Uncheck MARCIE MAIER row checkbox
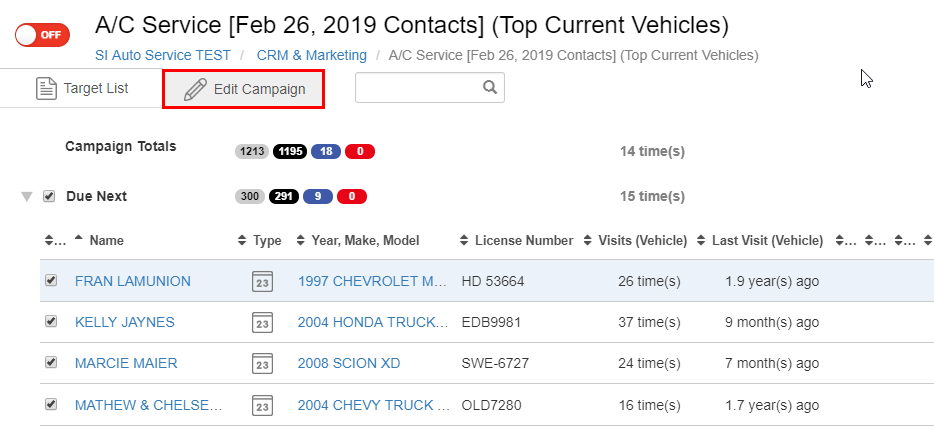The width and height of the screenshot is (934, 433). click(51, 362)
